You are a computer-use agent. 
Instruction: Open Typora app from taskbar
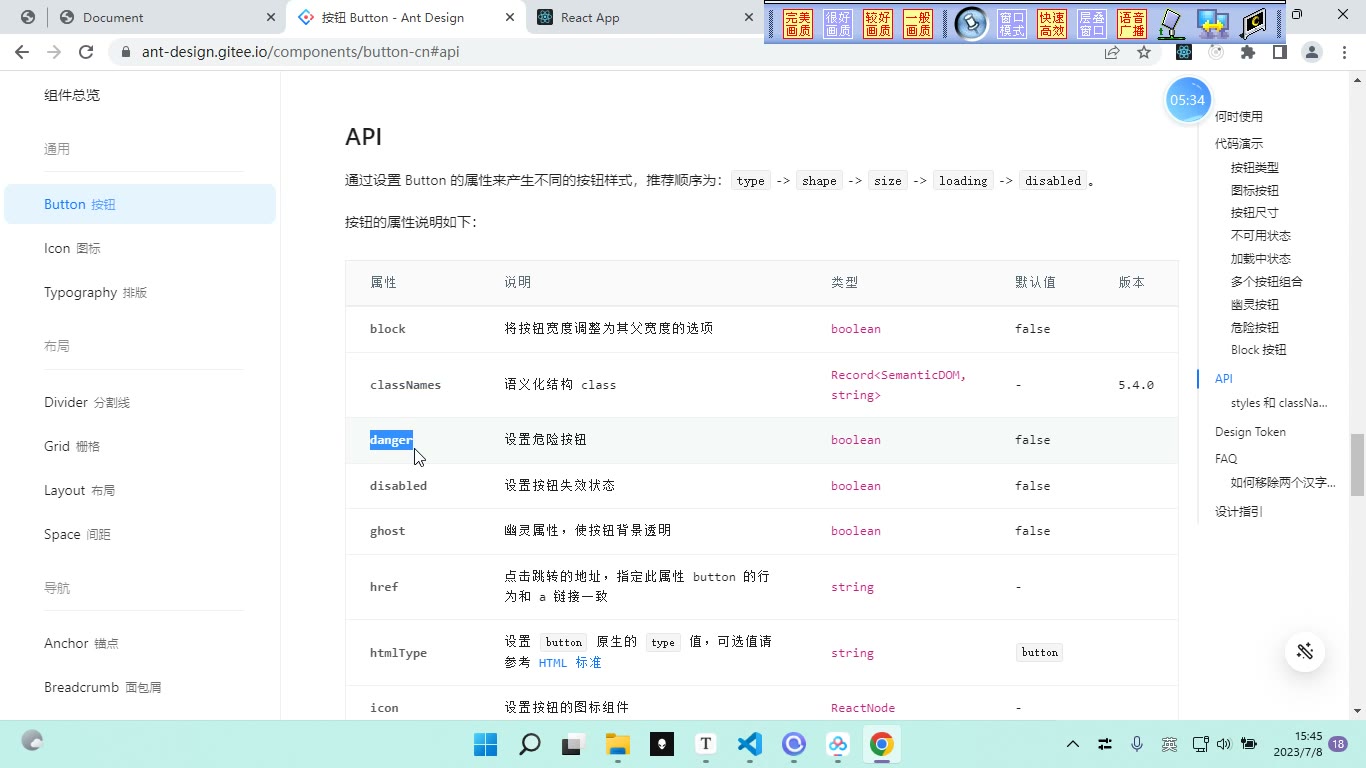[x=706, y=744]
